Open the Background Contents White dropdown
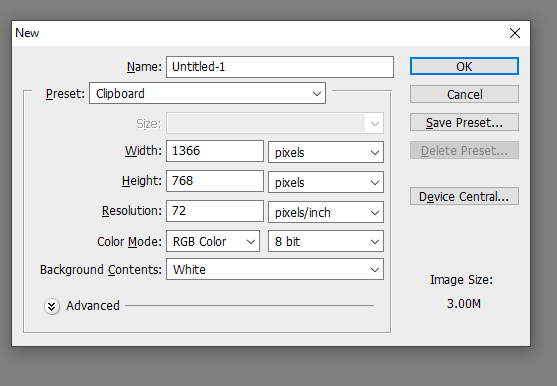 point(275,270)
